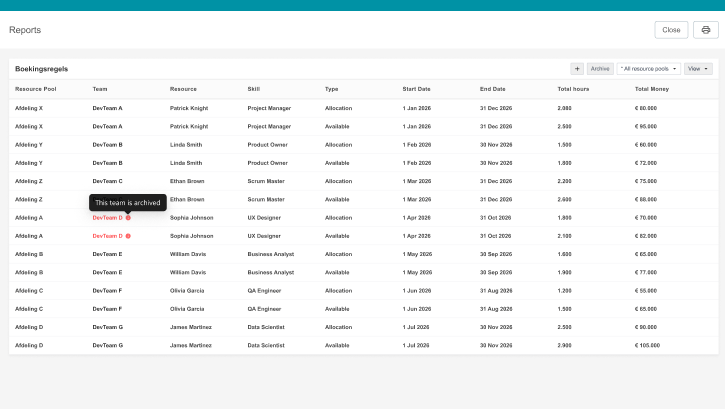Click the Resource Pool column header

pos(36,89)
